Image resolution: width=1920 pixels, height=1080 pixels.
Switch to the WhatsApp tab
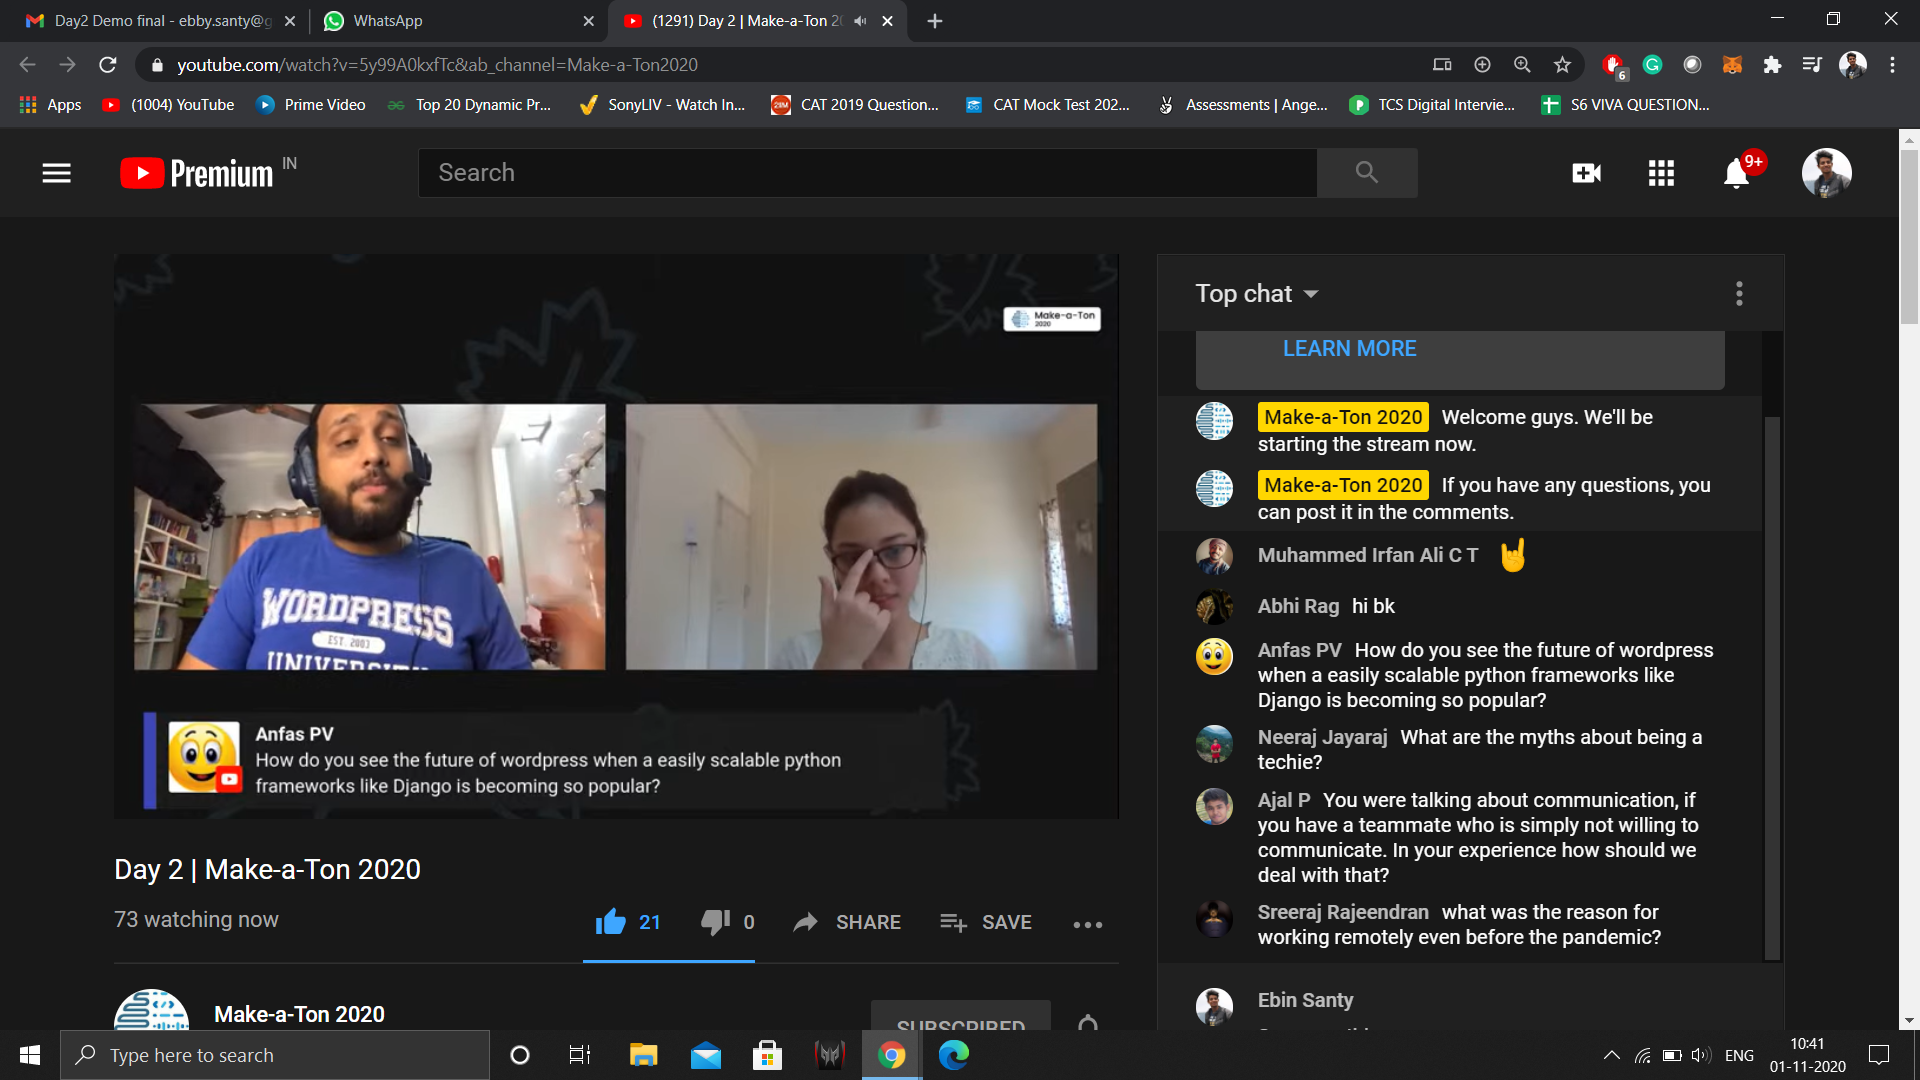[459, 20]
